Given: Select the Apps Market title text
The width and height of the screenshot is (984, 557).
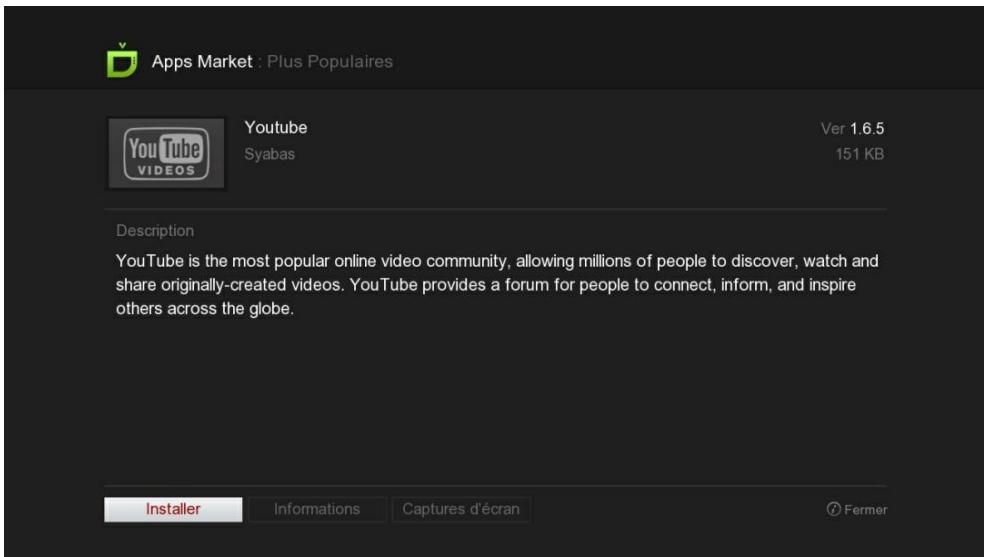Looking at the screenshot, I should [202, 61].
